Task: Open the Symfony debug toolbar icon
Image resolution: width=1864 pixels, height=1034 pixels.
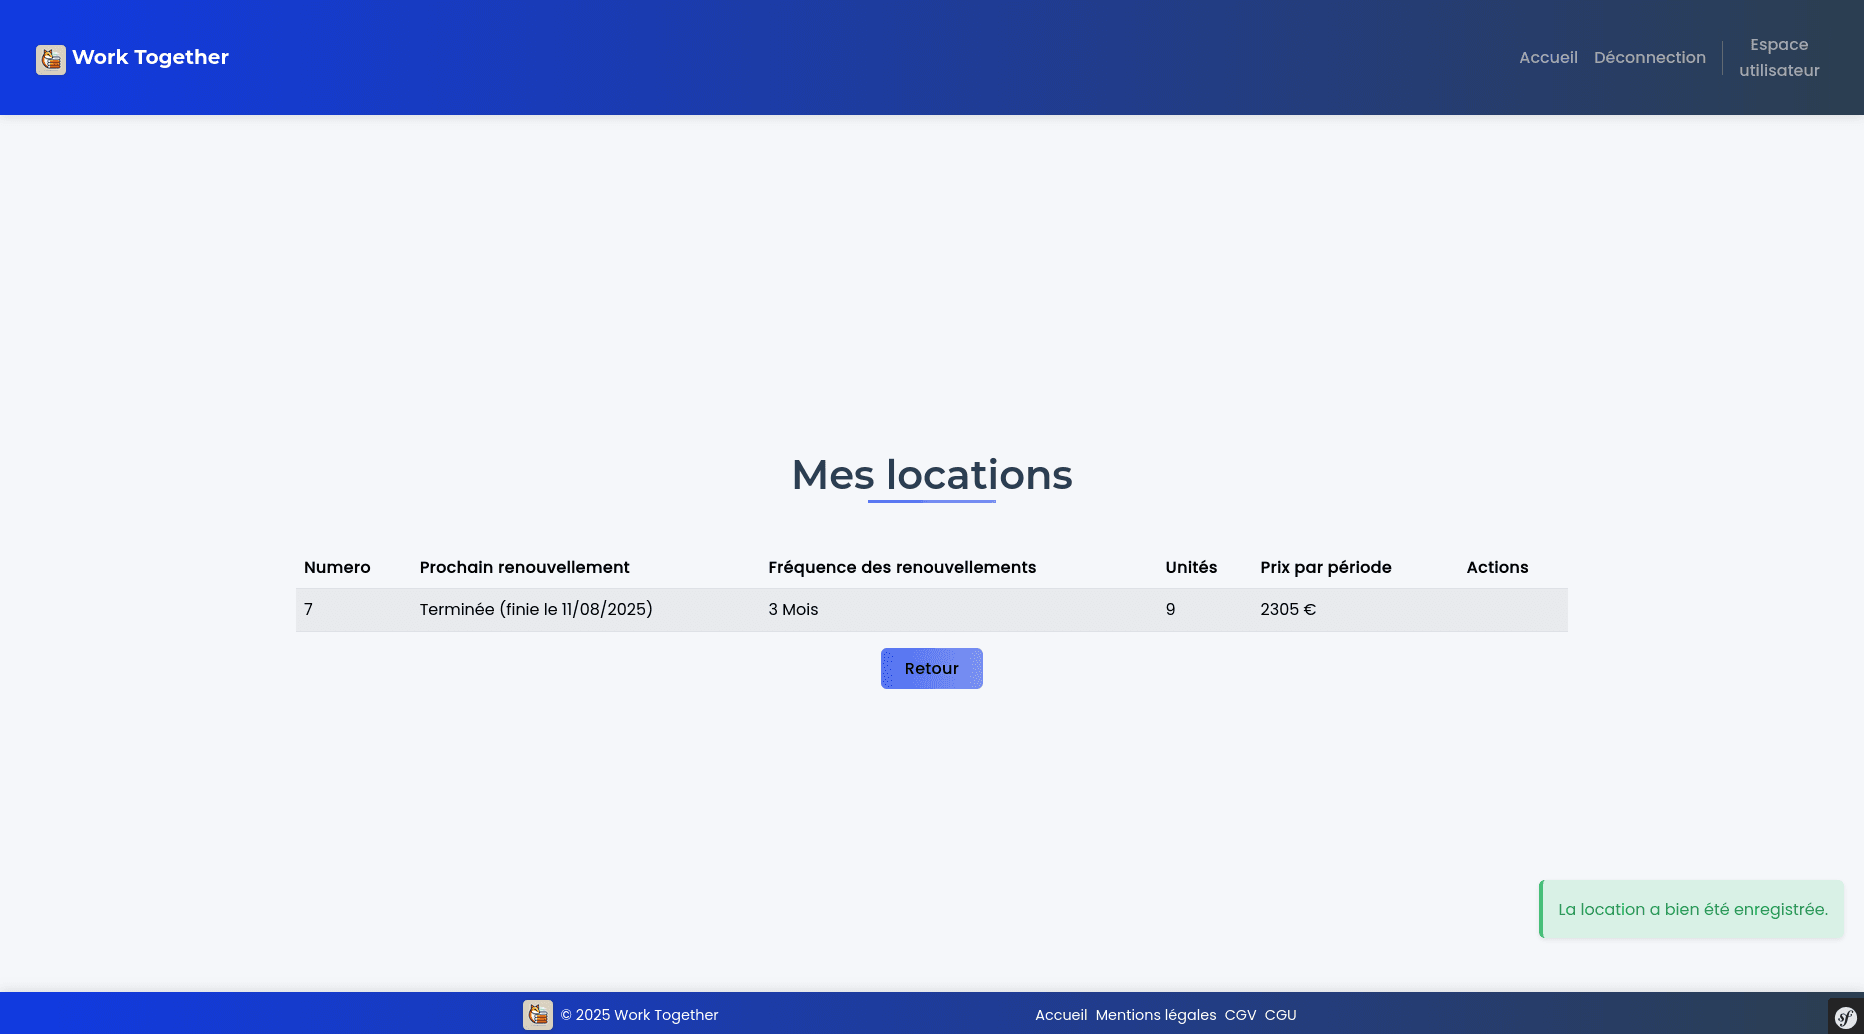Action: (x=1845, y=1017)
